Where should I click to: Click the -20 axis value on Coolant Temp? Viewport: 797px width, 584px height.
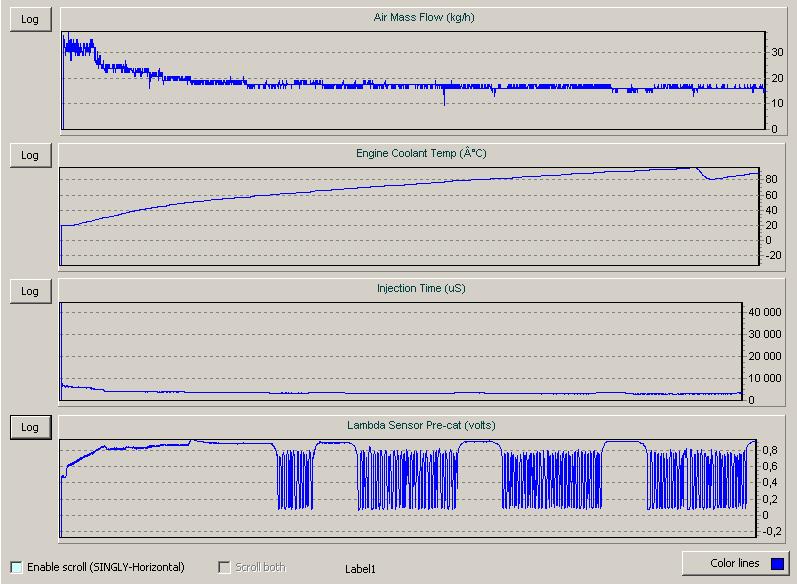[x=773, y=255]
